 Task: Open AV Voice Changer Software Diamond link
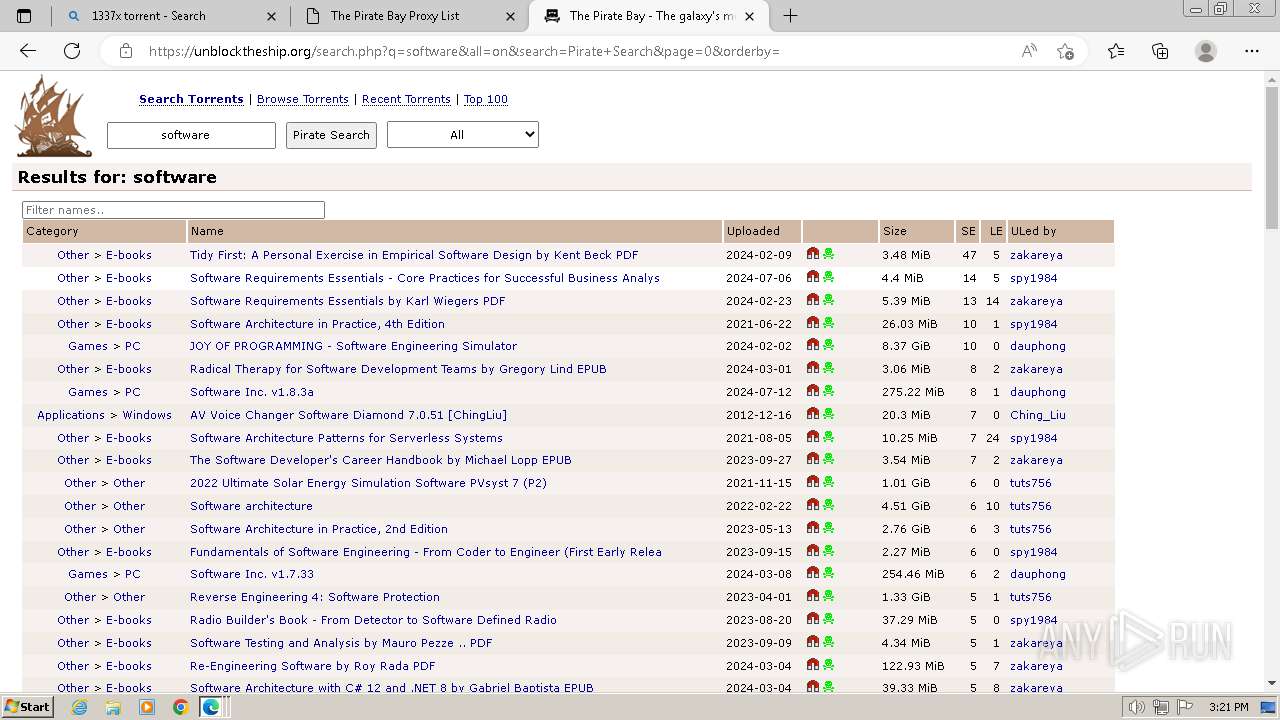pyautogui.click(x=348, y=415)
